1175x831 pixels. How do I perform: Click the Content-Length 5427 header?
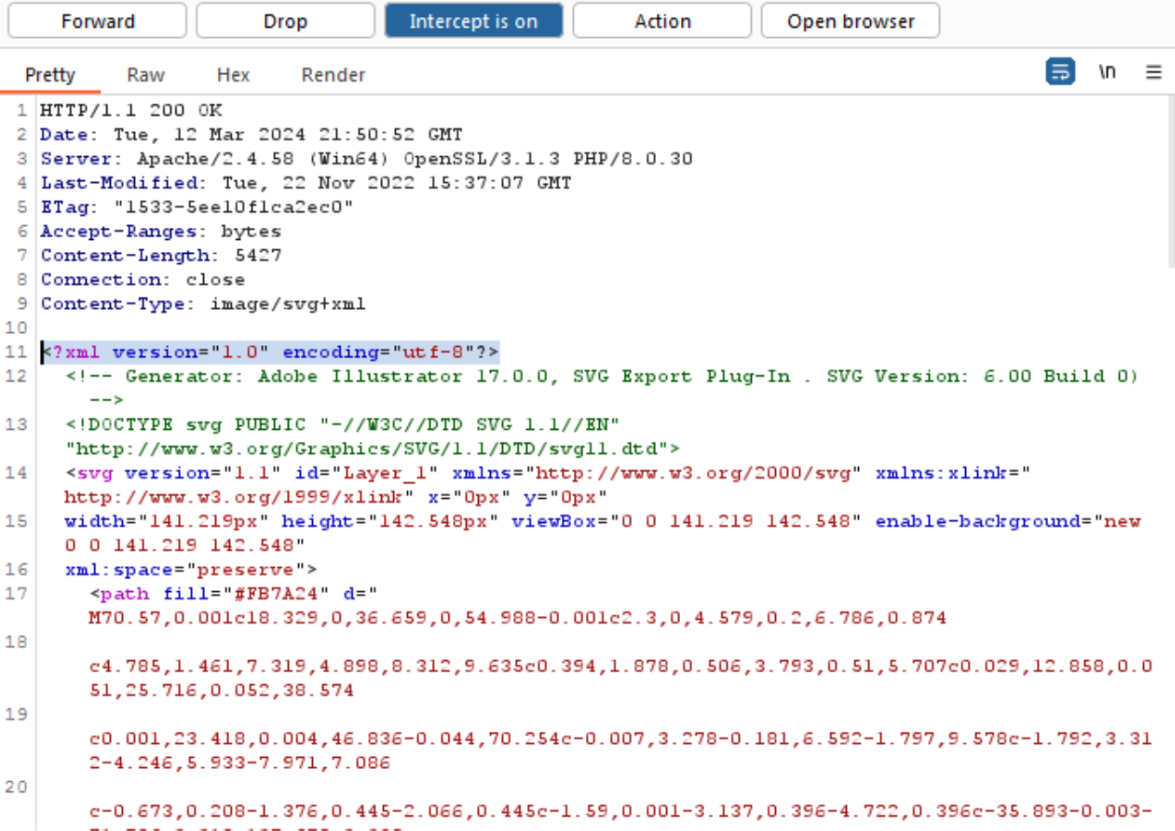coord(161,256)
